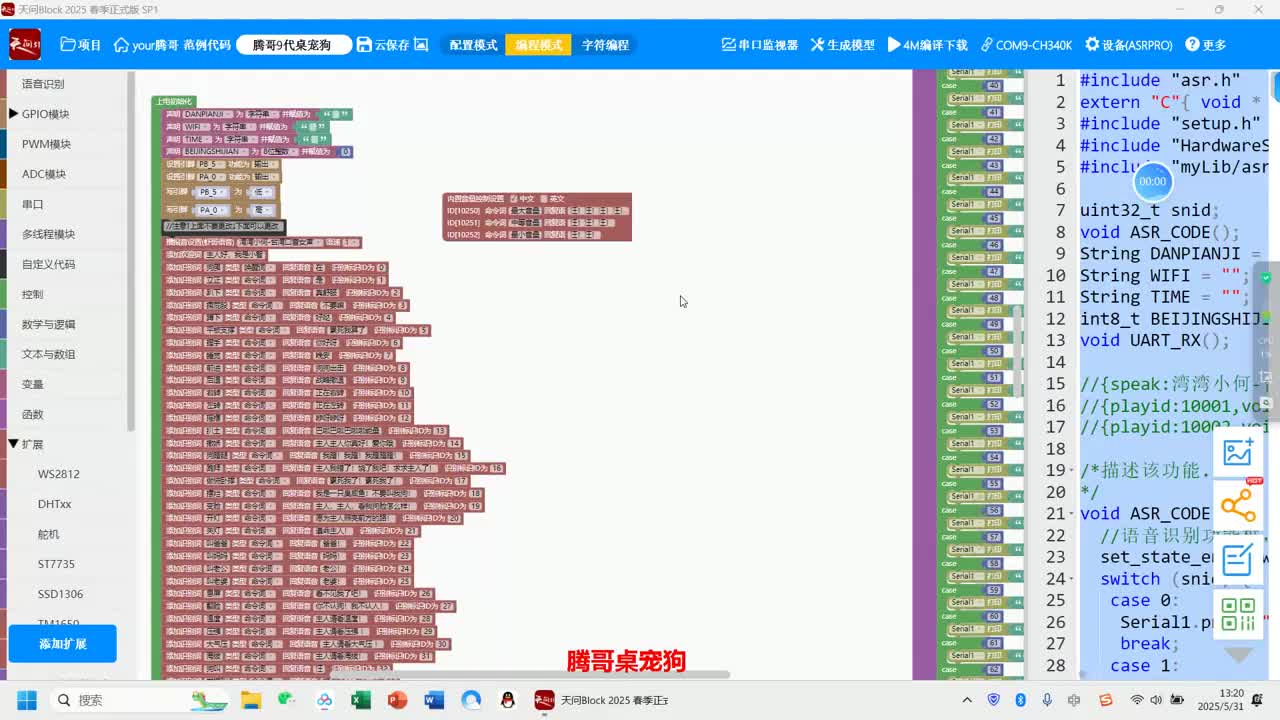The height and width of the screenshot is (720, 1280).
Task: Open 范例代码 example code
Action: [x=207, y=45]
